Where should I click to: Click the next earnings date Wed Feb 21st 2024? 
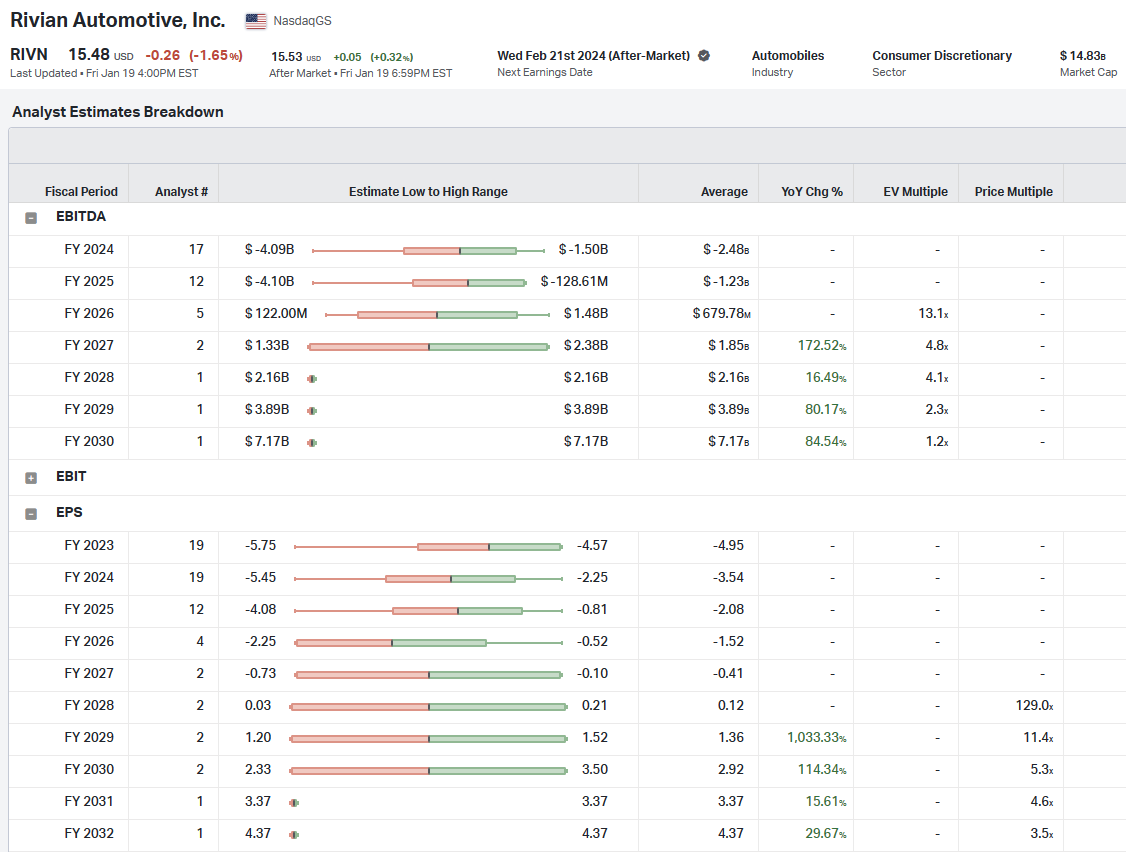coord(593,55)
